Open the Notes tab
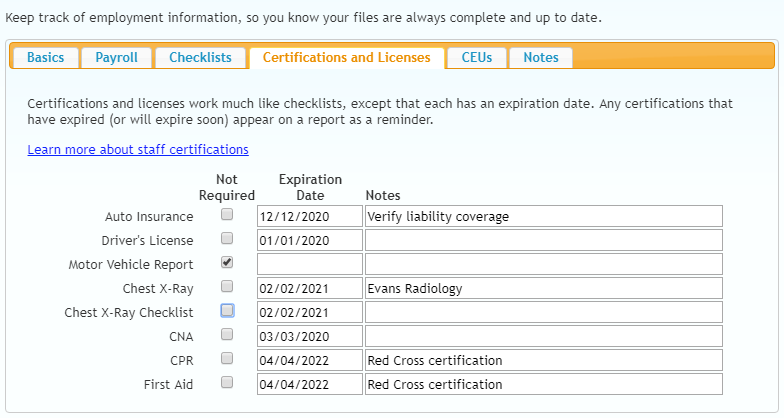784x418 pixels. click(x=541, y=58)
